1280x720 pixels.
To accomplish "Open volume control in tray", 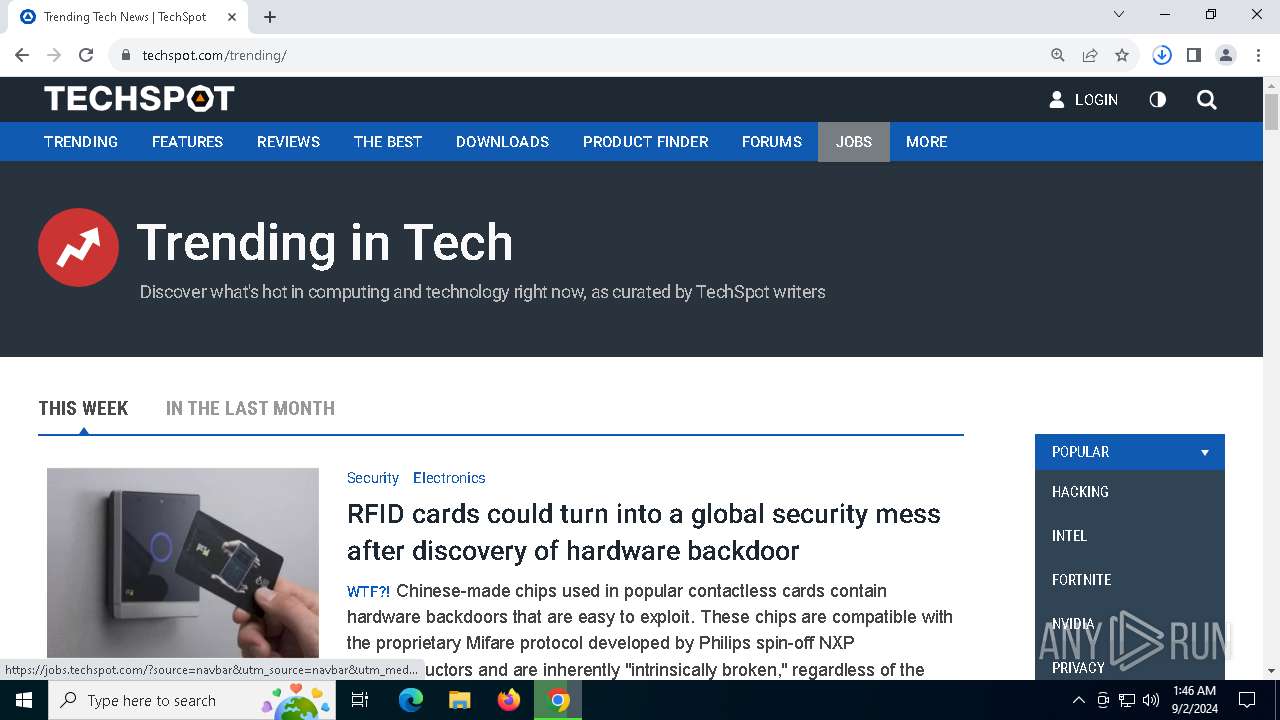I will pos(1151,700).
